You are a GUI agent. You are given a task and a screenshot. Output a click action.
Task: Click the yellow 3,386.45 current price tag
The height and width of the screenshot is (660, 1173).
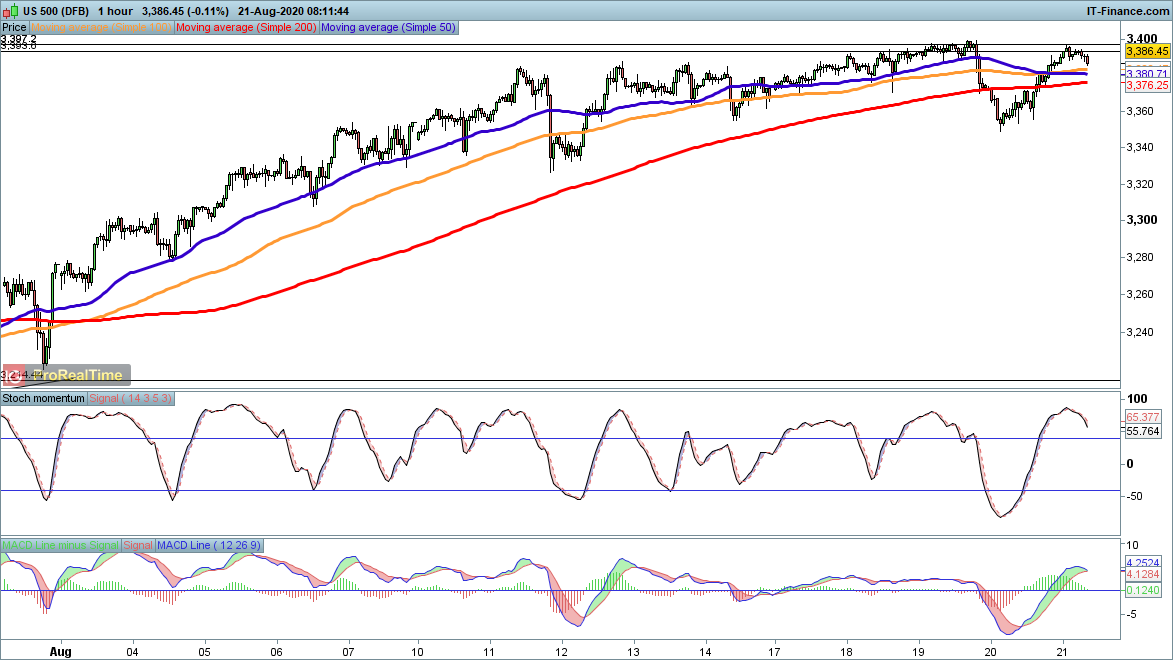[1146, 51]
